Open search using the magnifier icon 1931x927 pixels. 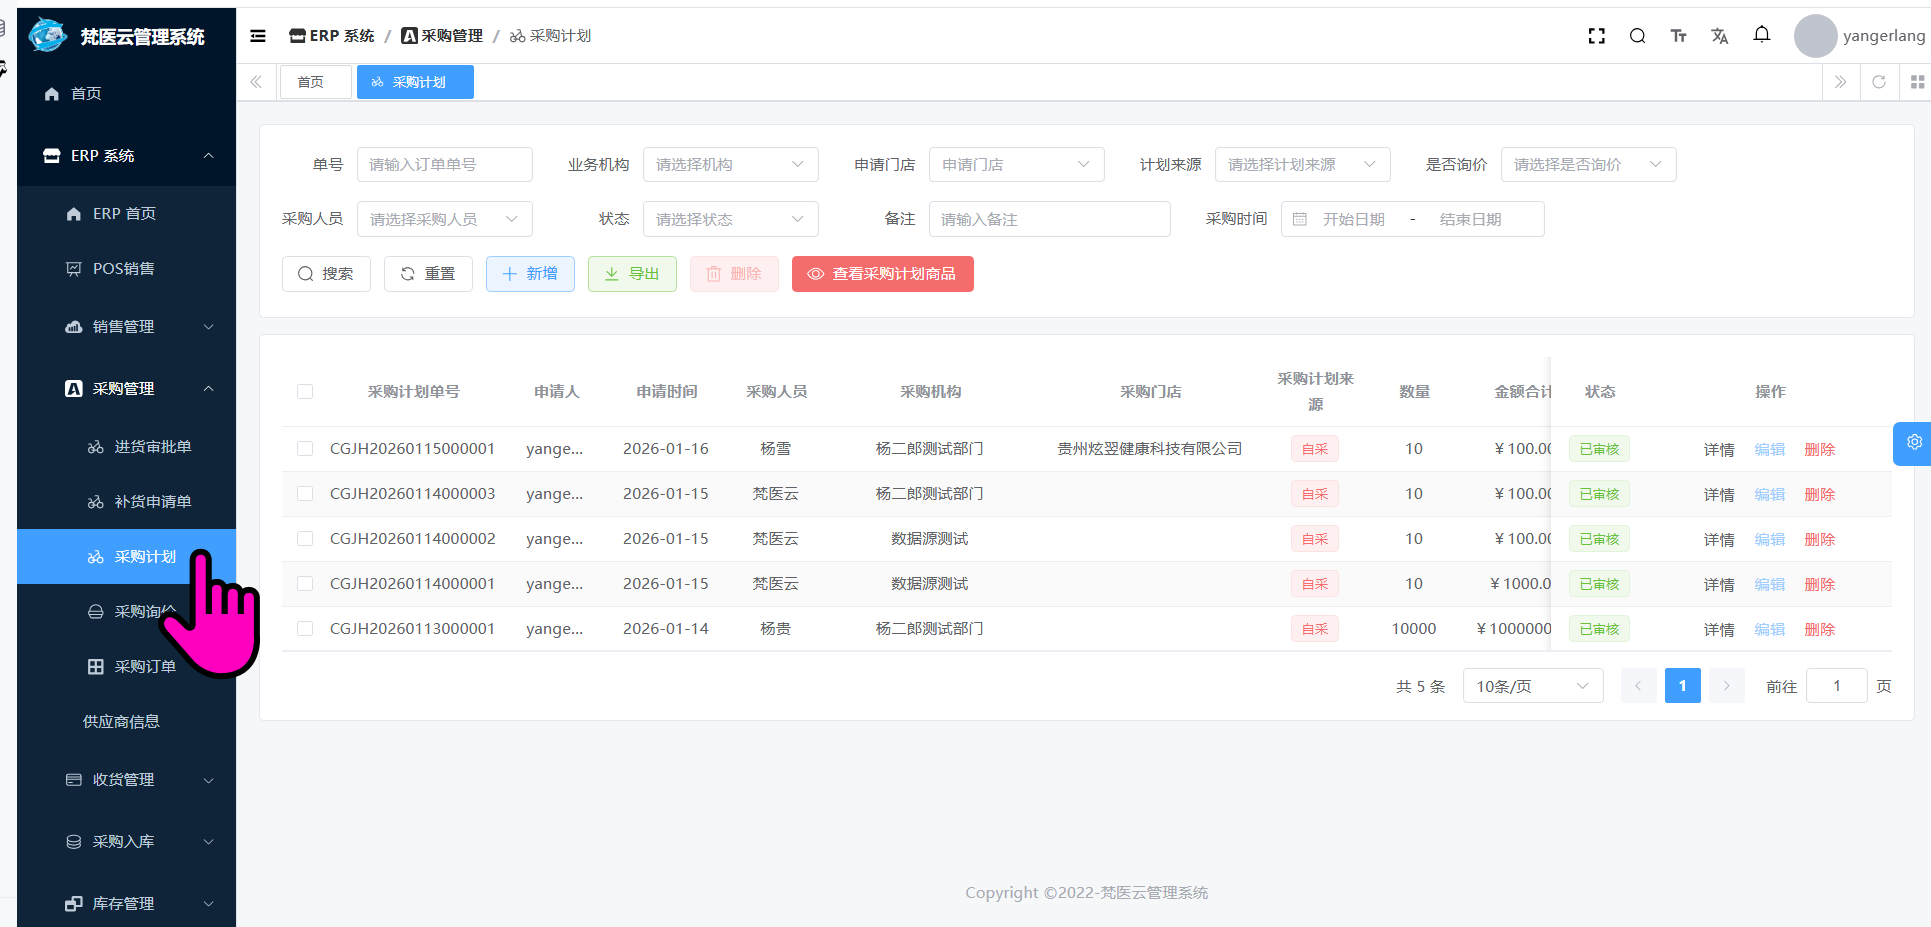point(1637,36)
